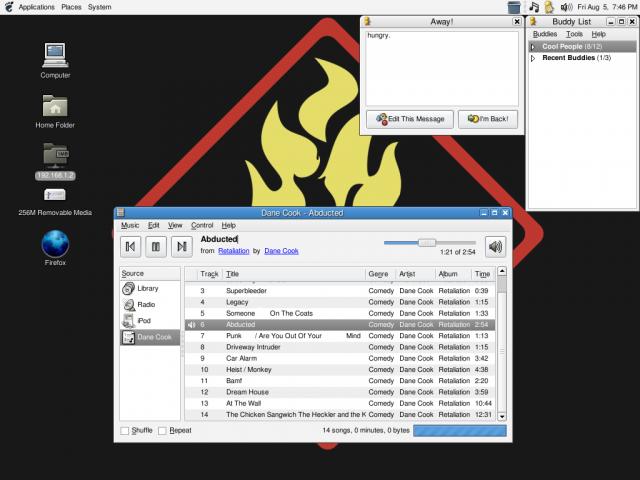The image size is (640, 480).
Task: Select the Dane Cook playlist source
Action: point(150,338)
